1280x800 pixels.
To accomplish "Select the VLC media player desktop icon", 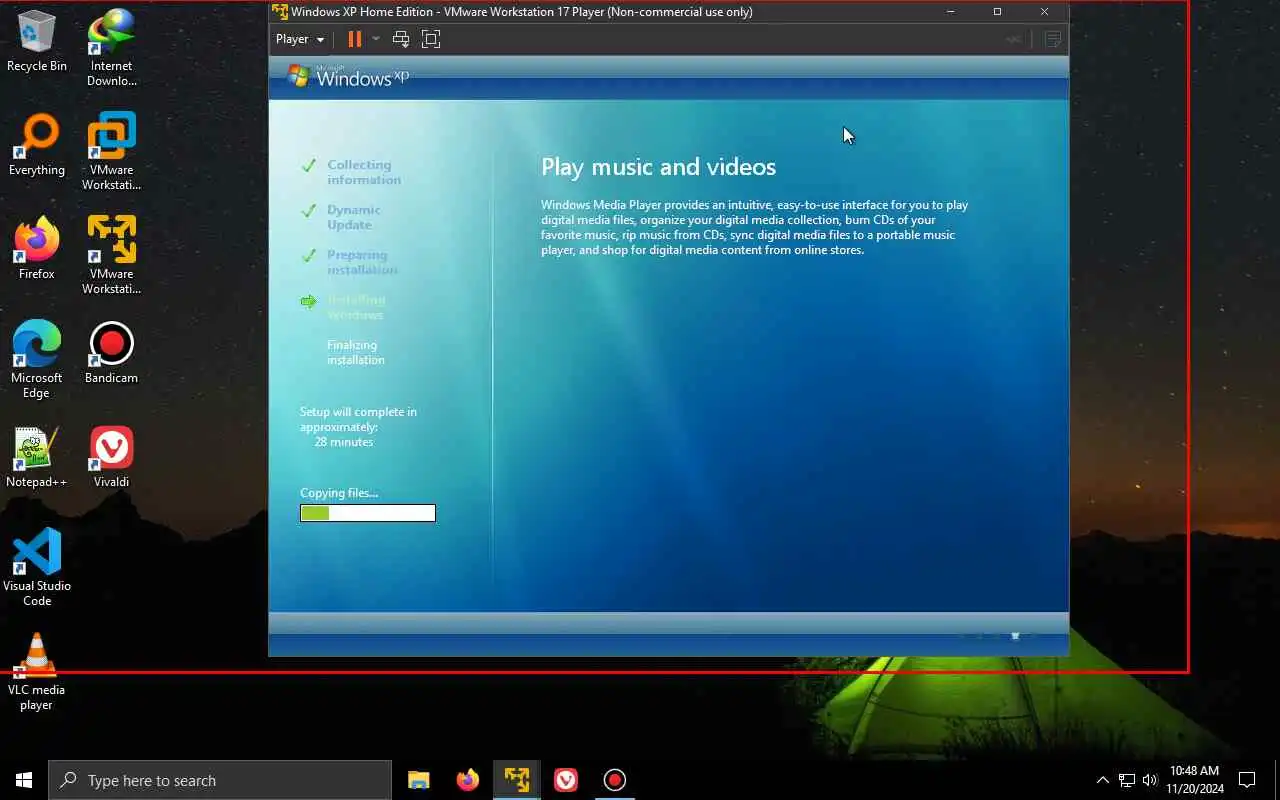I will (x=37, y=671).
